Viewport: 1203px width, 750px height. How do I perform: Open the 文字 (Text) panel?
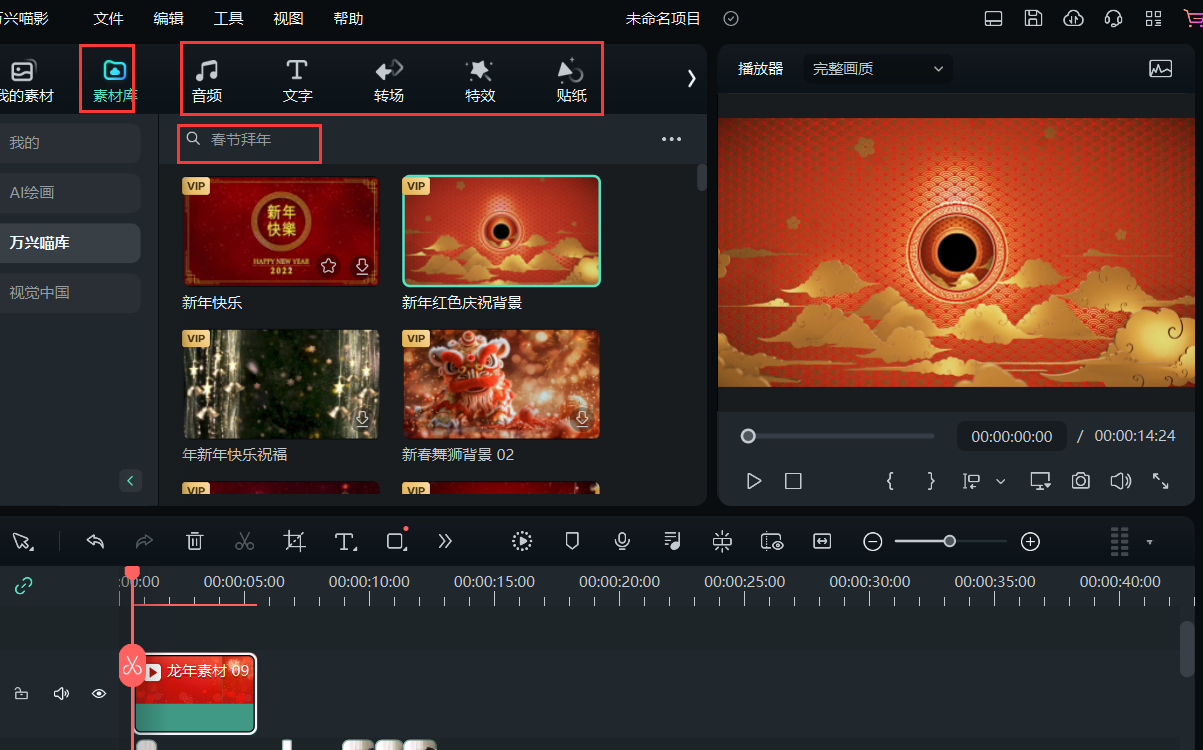pos(297,78)
